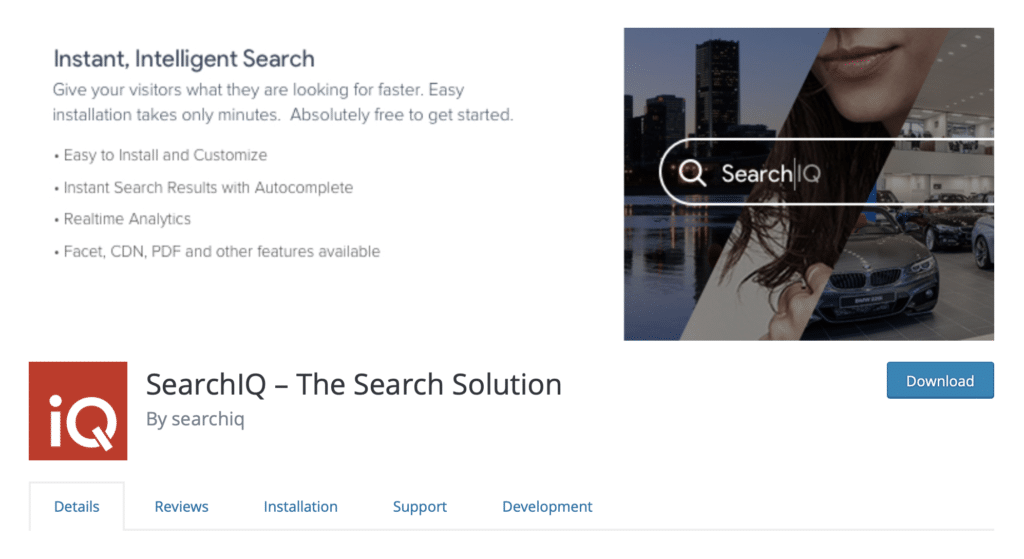This screenshot has height=559, width=1024.
Task: Click the 'Realtime Analytics' bullet
Action: click(x=123, y=219)
